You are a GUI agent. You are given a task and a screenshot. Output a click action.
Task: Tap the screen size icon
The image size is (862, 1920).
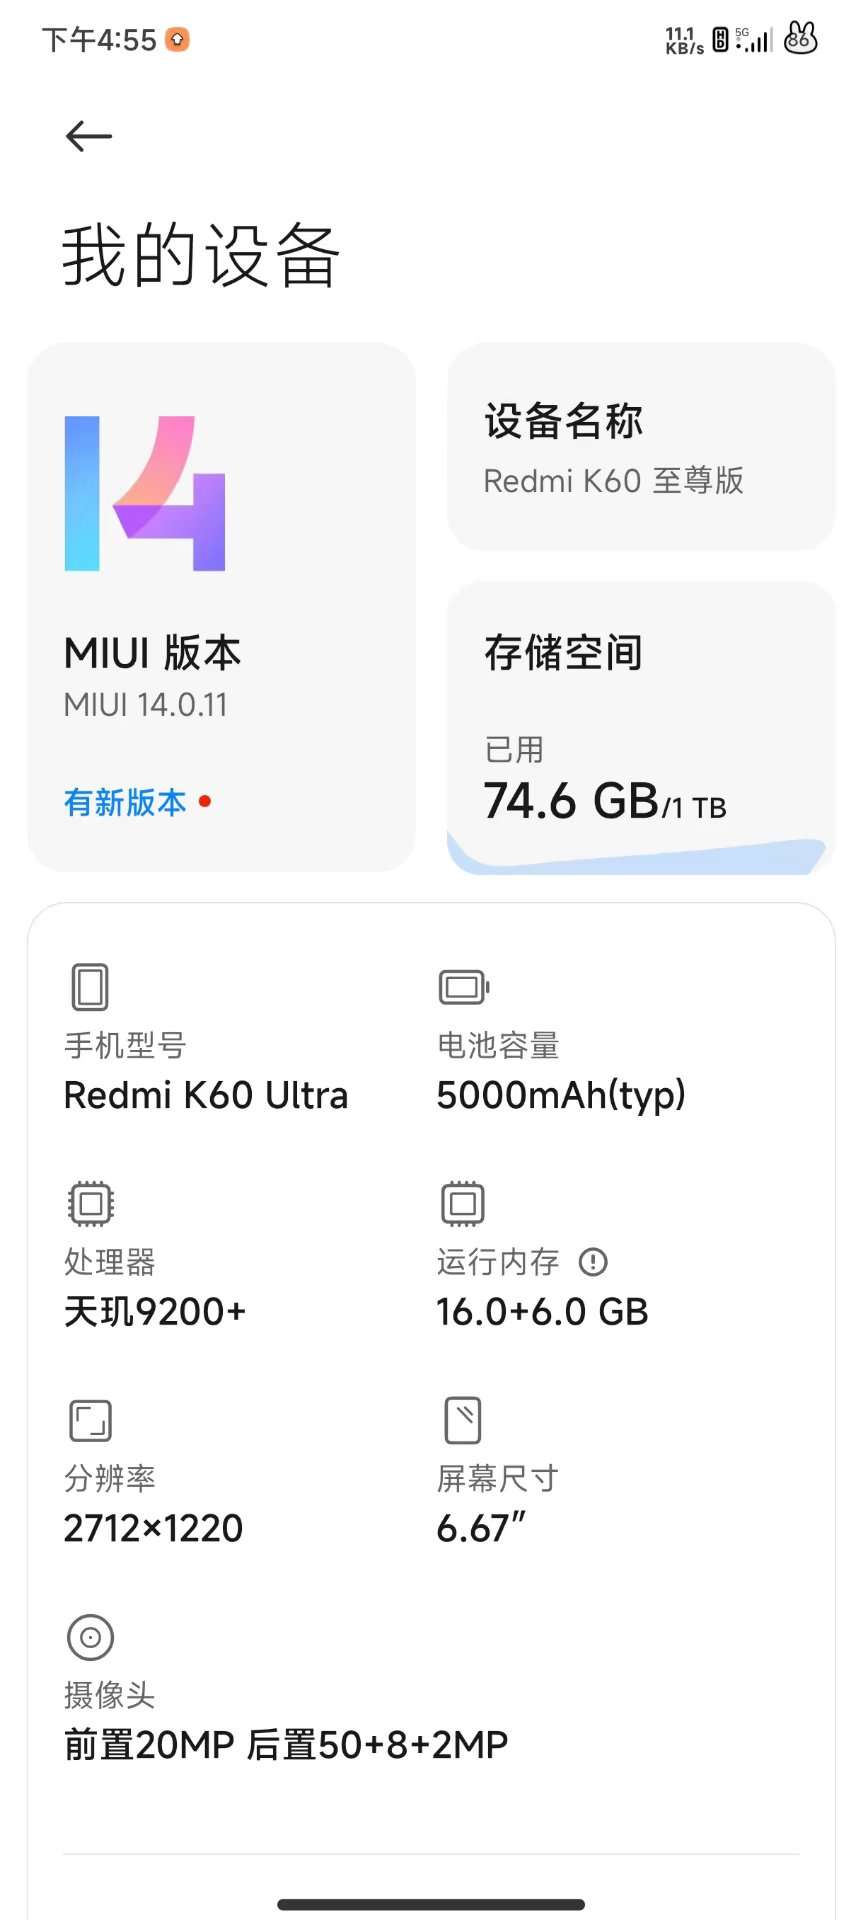click(463, 1420)
